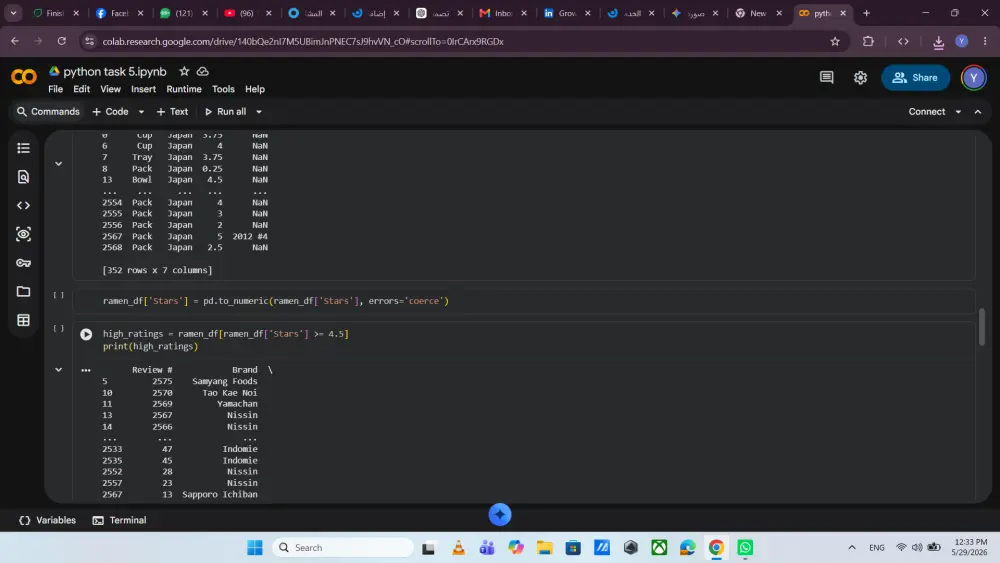Collapse the header with chevron
1000x563 pixels.
[x=978, y=112]
